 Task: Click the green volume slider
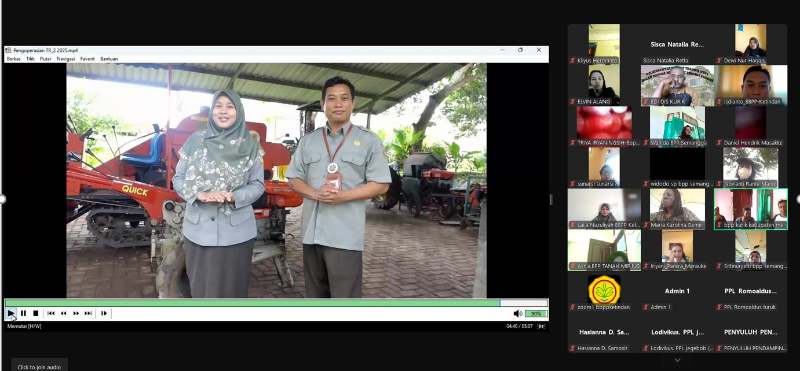(x=536, y=313)
